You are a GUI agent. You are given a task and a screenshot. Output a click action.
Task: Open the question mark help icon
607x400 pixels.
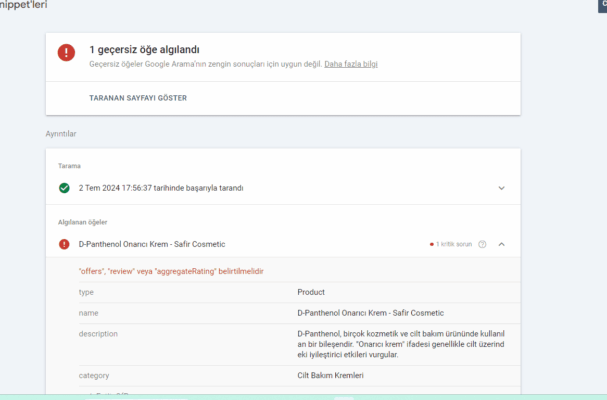(482, 244)
